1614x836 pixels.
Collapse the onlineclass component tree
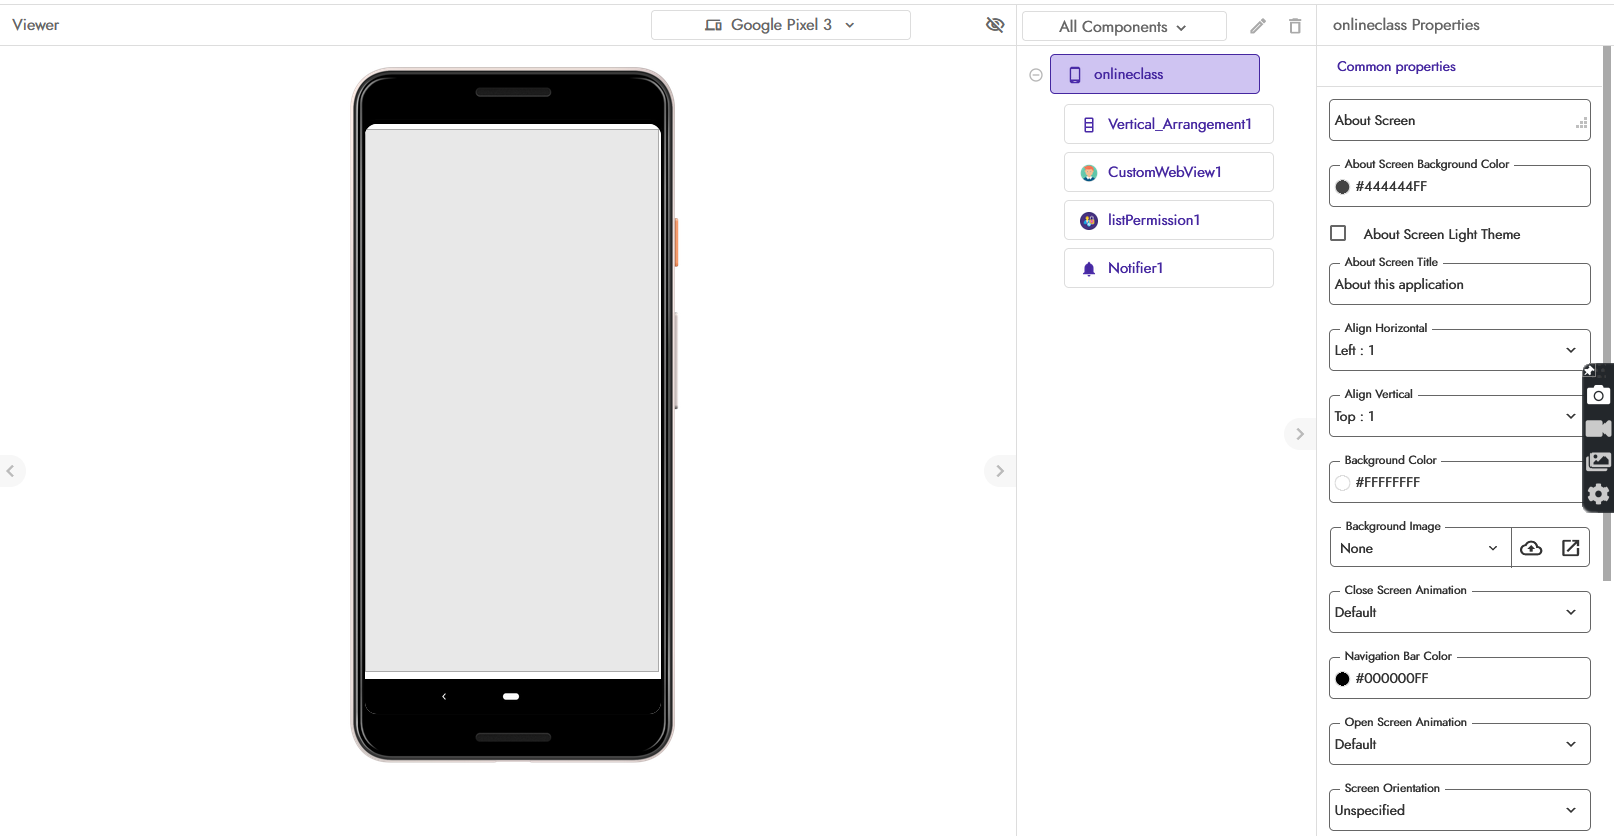(x=1036, y=75)
